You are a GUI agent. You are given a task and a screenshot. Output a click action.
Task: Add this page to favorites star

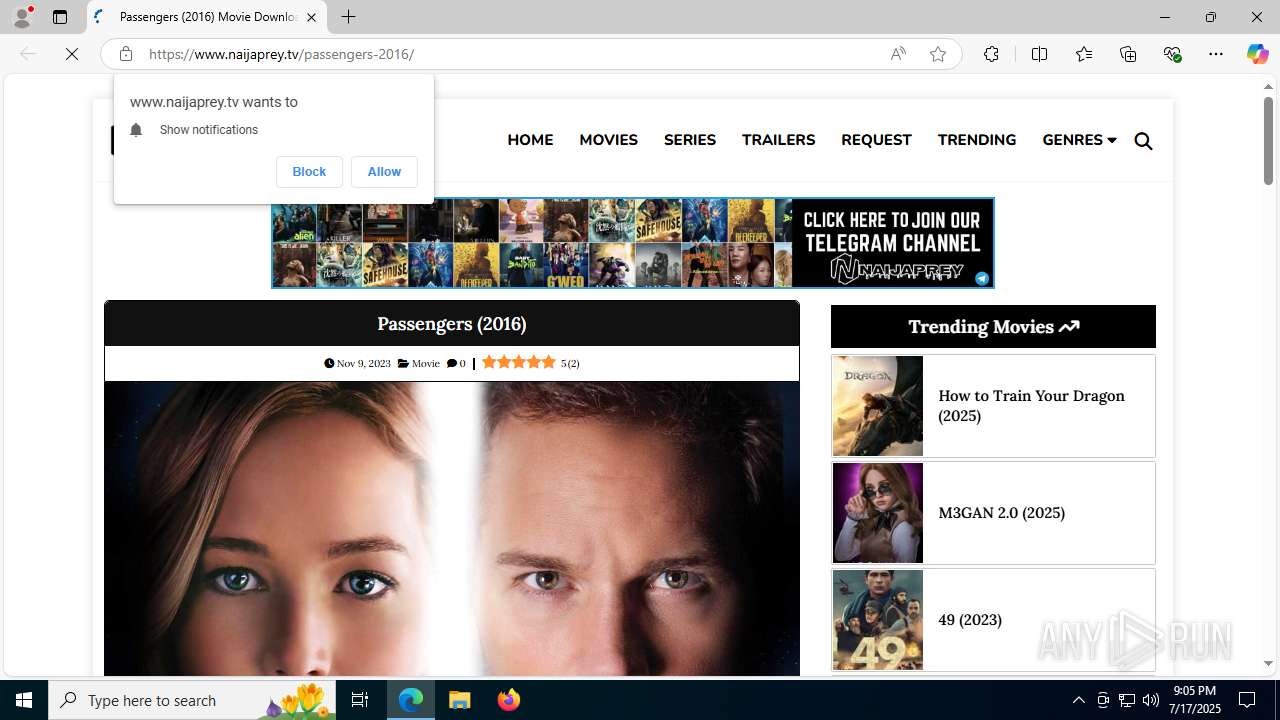[937, 54]
